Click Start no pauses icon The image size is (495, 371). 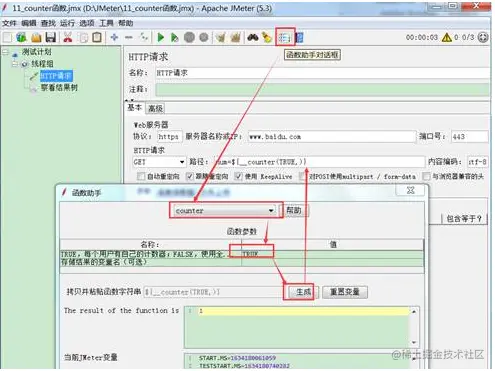coord(175,37)
